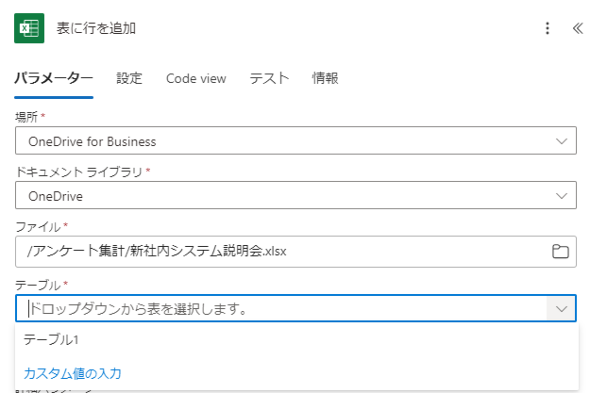Open the three-dot more options menu
Image resolution: width=590 pixels, height=393 pixels.
(x=547, y=28)
